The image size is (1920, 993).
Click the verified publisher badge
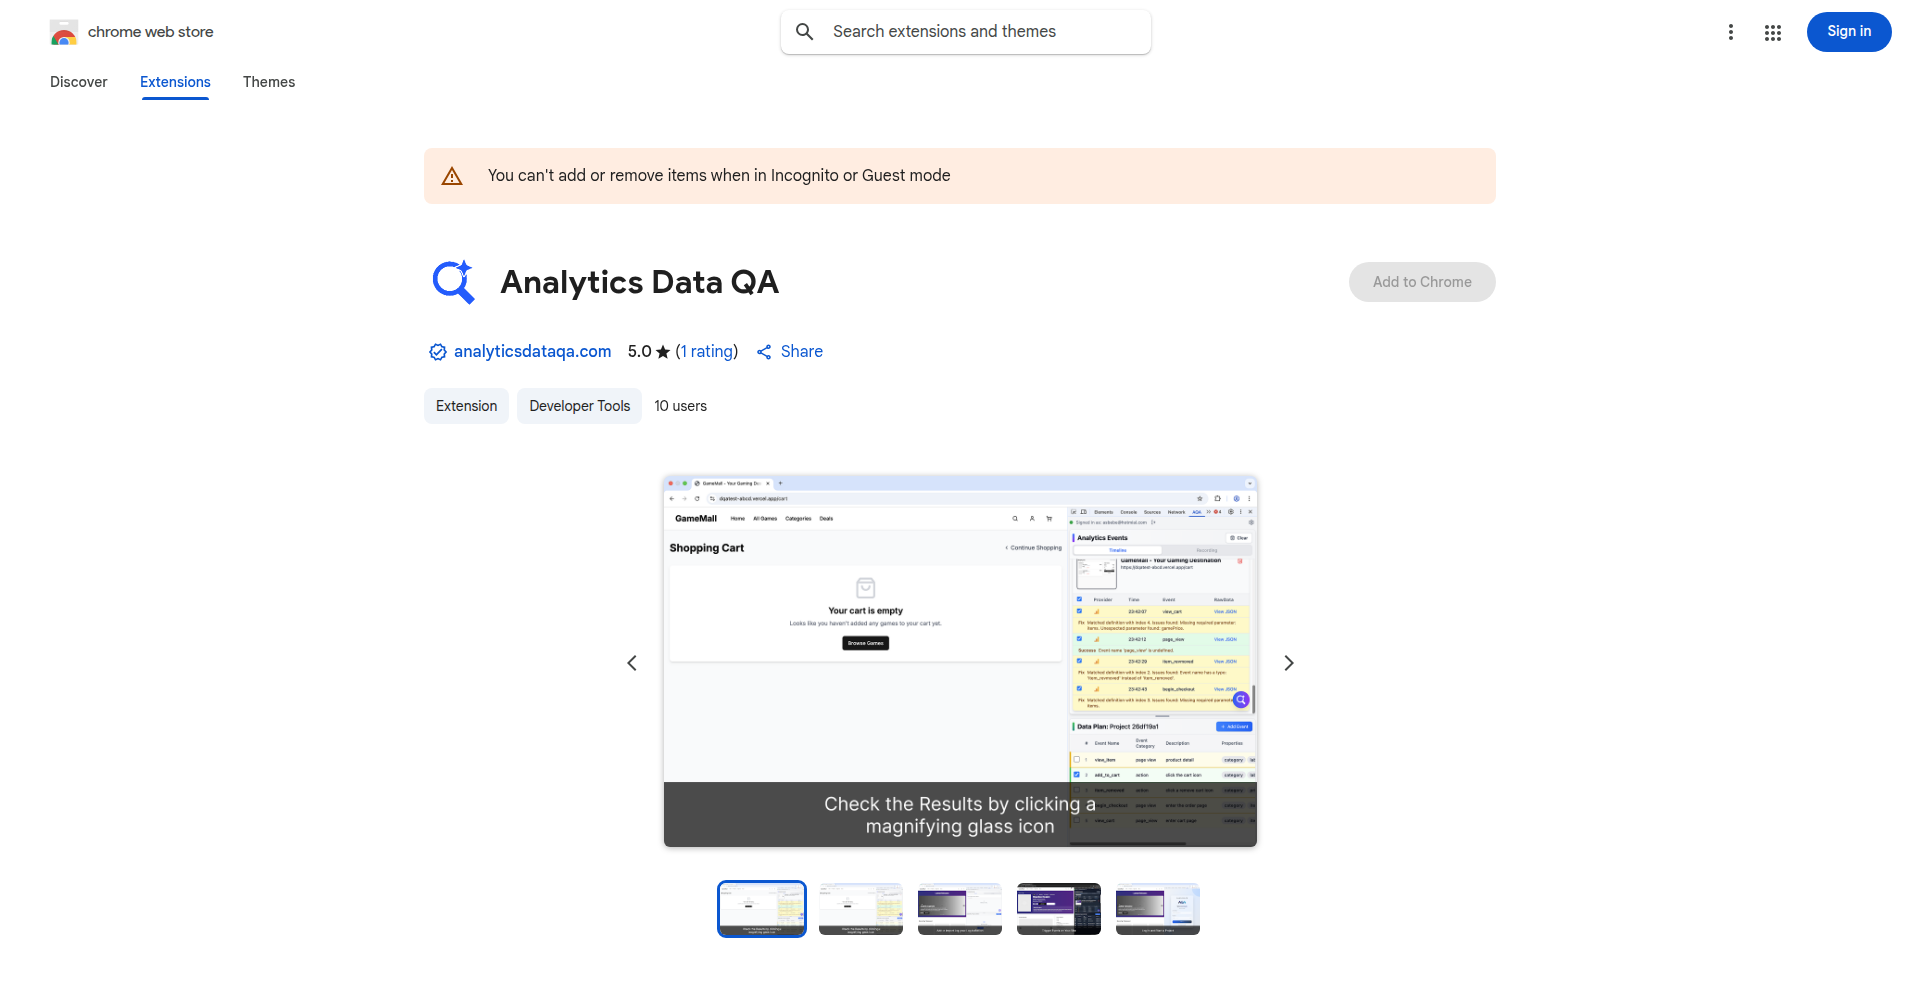coord(437,351)
